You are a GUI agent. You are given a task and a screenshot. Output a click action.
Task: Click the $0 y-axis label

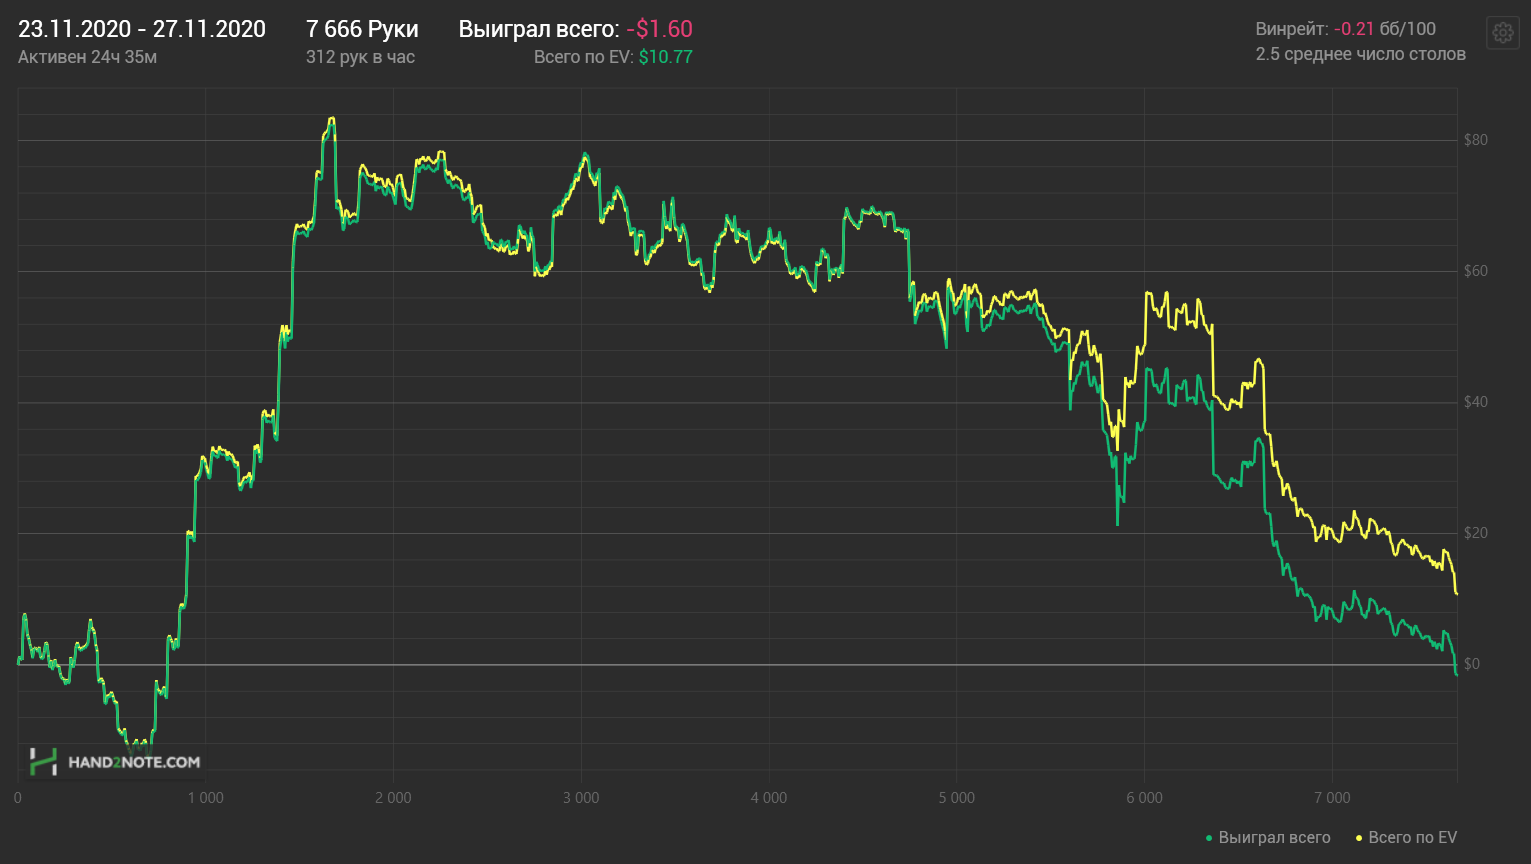pos(1472,664)
